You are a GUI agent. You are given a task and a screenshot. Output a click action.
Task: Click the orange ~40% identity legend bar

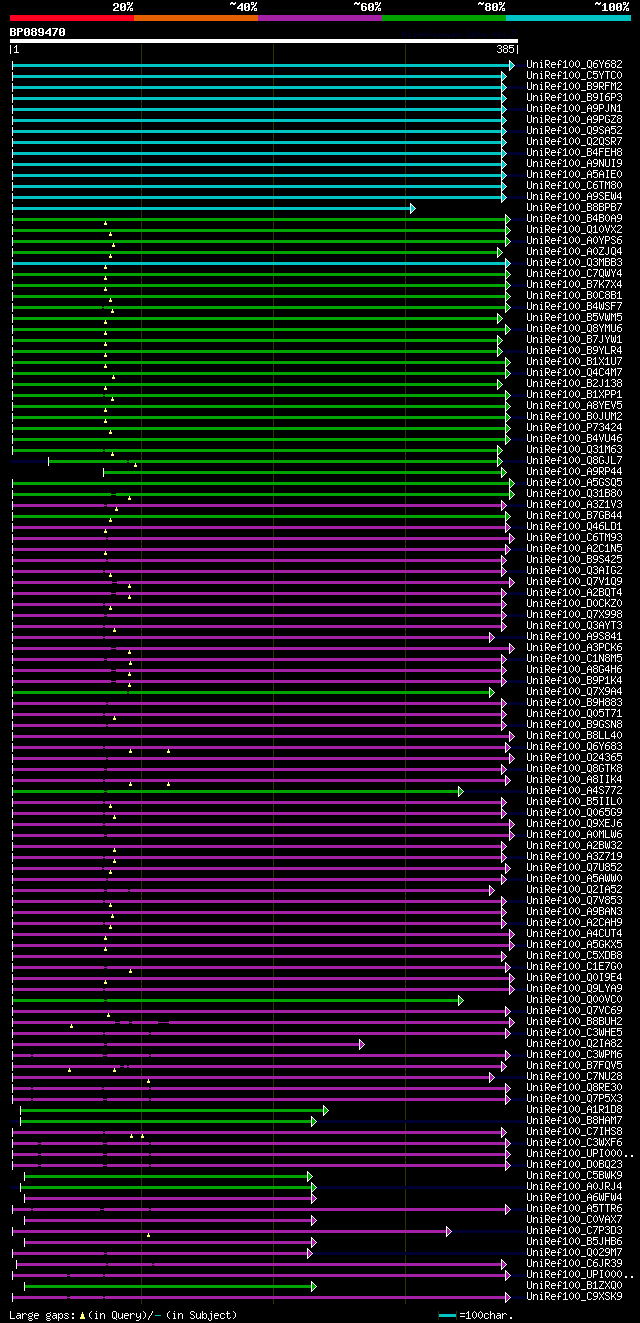196,18
